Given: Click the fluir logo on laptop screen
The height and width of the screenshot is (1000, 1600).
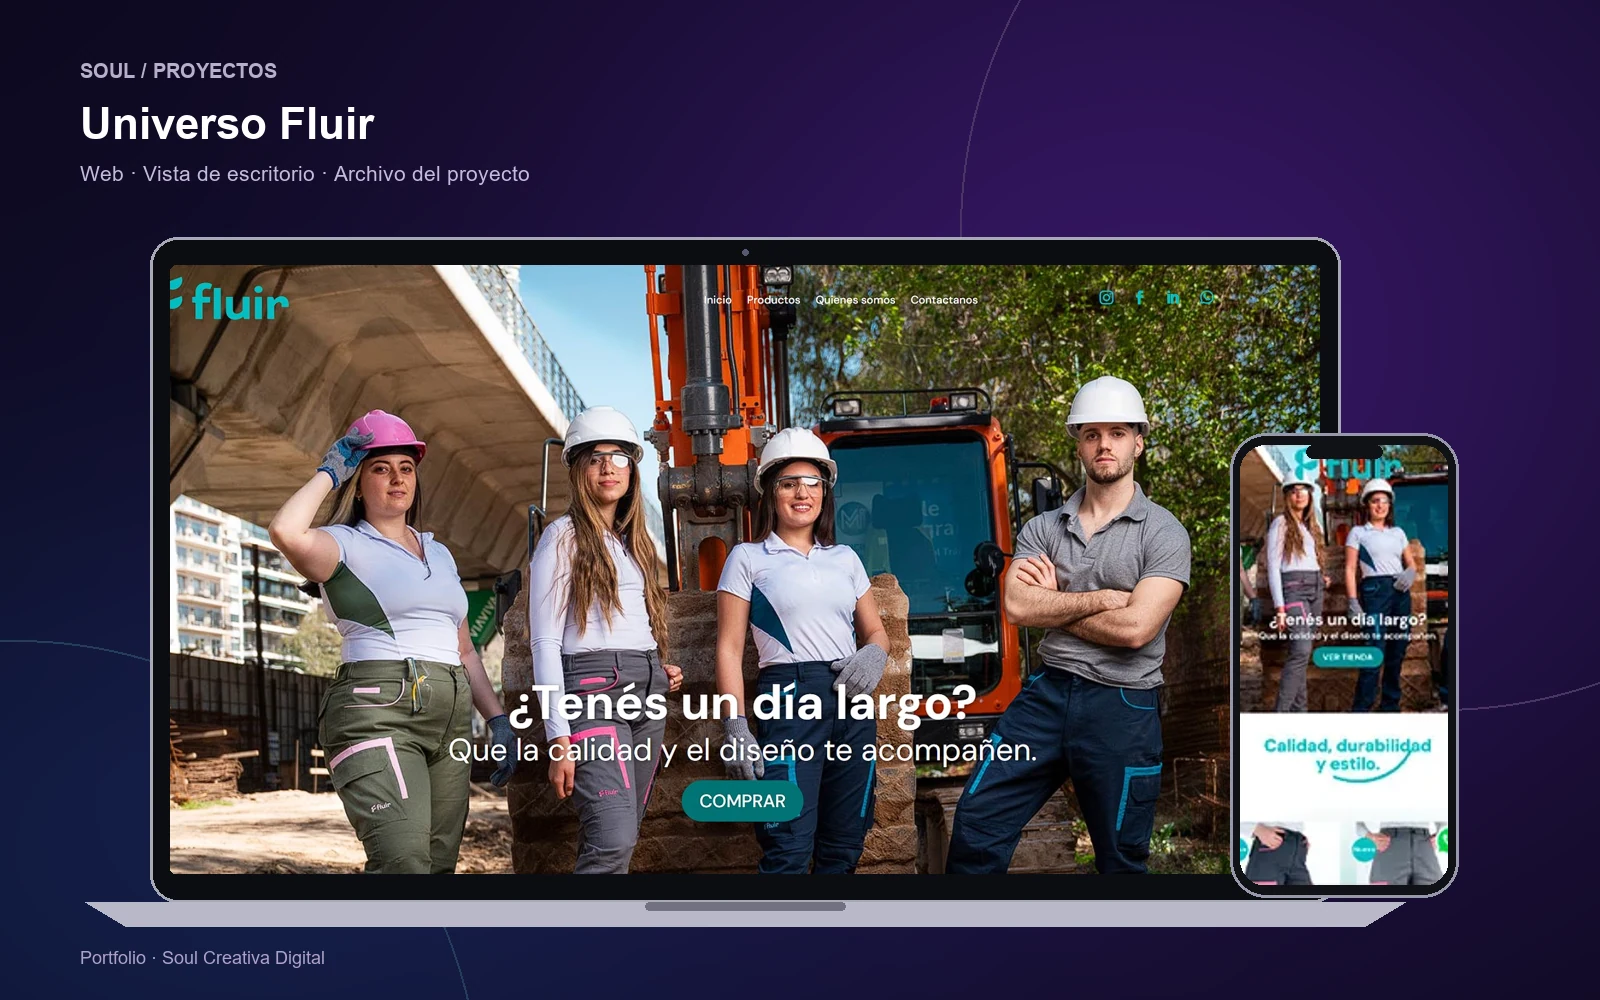Looking at the screenshot, I should coord(230,299).
